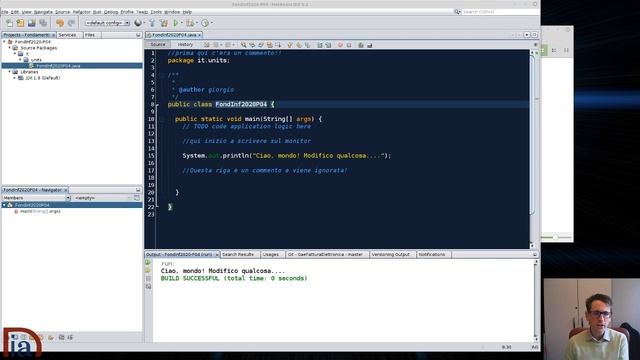Toggle Highlight Search icon in editor toolbar

[270, 45]
